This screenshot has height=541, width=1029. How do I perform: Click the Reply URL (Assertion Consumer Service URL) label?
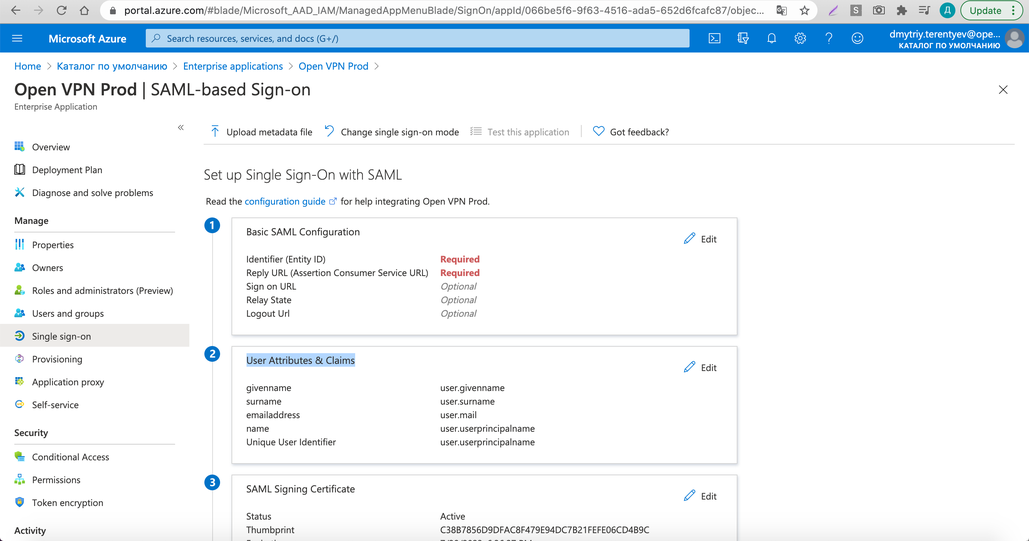337,273
